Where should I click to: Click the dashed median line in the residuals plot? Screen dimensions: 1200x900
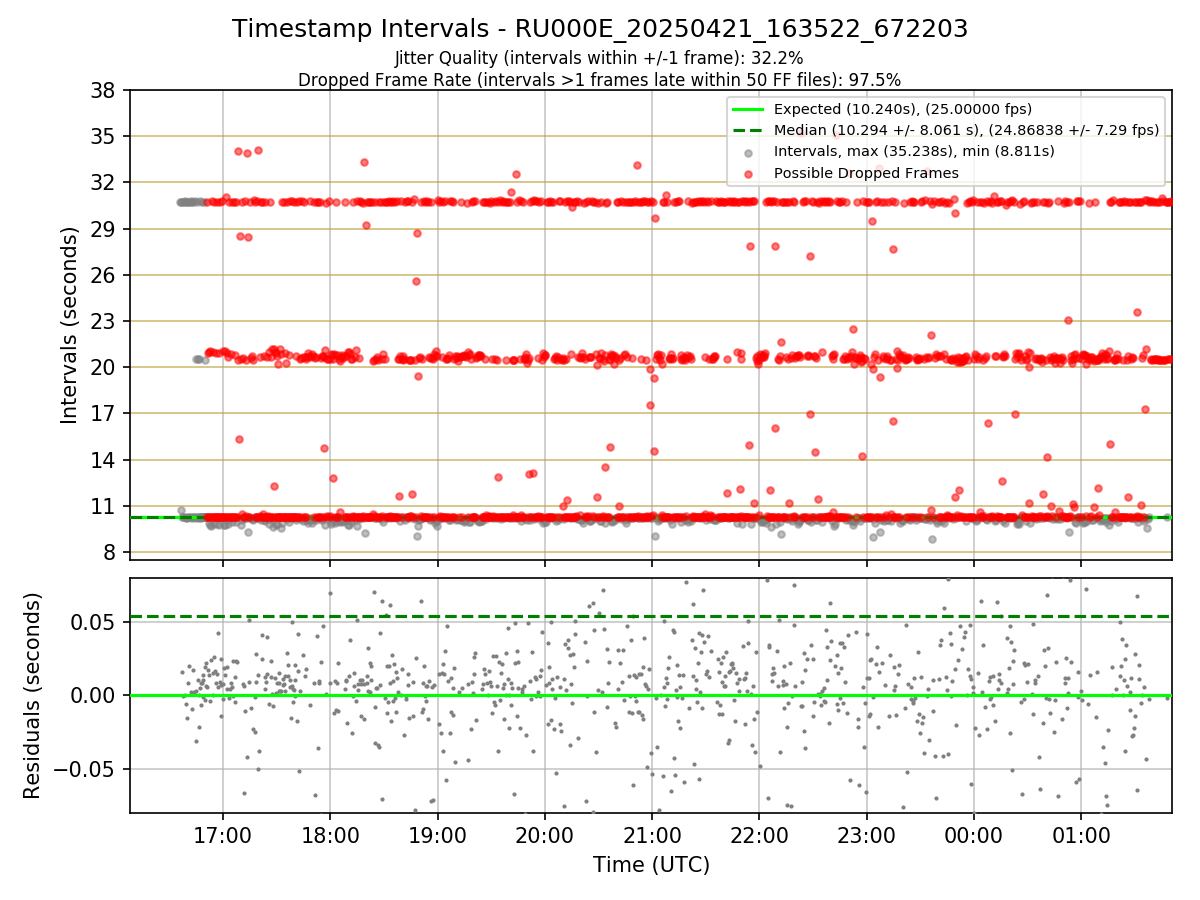tap(650, 616)
